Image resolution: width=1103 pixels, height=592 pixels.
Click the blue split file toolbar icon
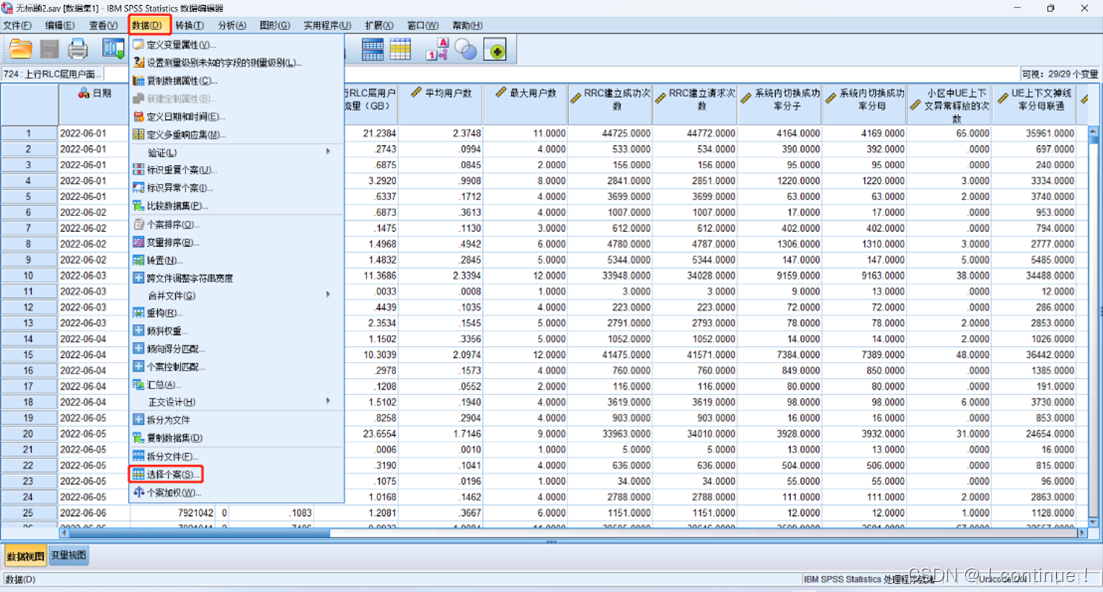pyautogui.click(x=372, y=49)
